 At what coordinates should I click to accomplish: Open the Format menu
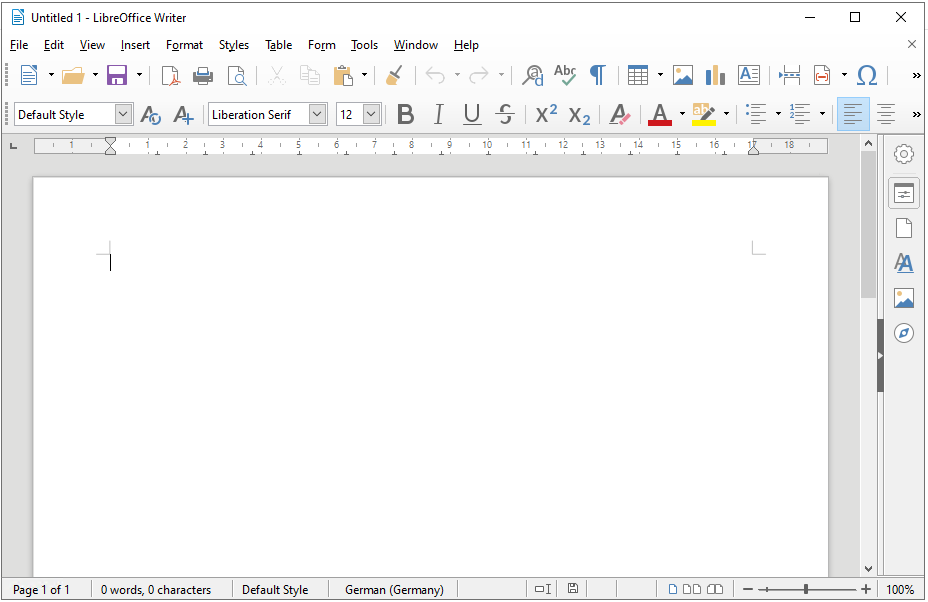184,45
